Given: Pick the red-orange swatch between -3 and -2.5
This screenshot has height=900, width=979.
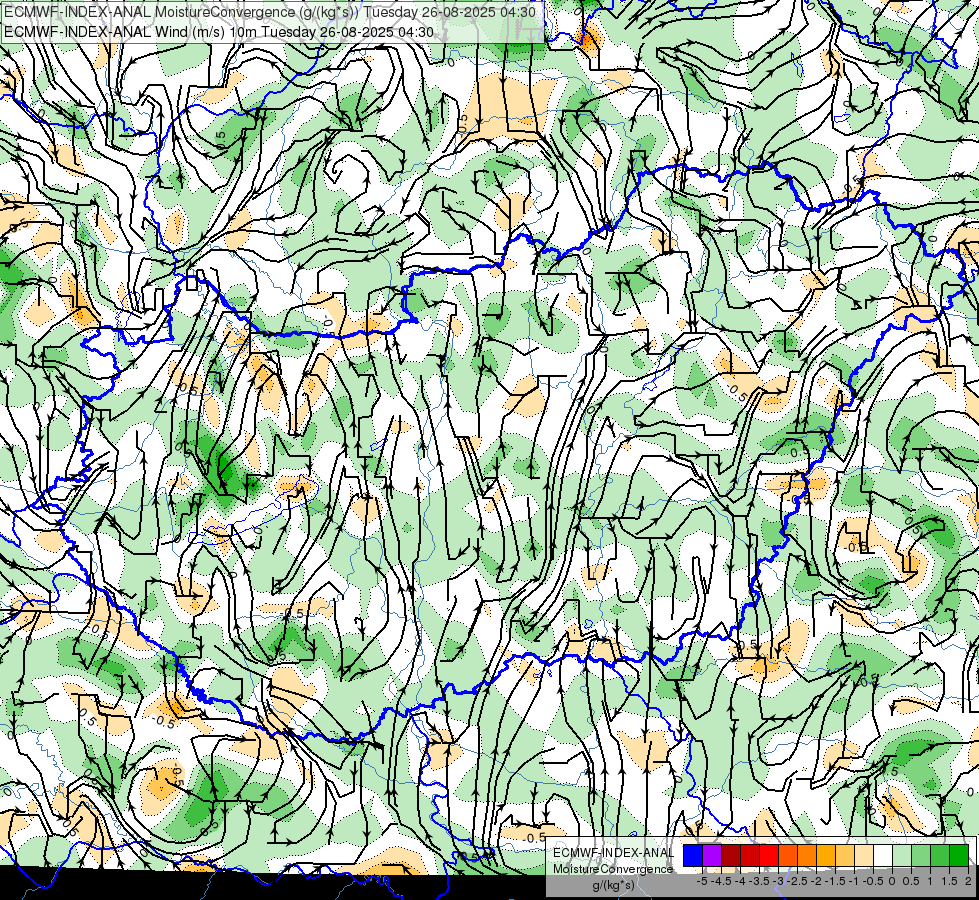Looking at the screenshot, I should pos(788,856).
